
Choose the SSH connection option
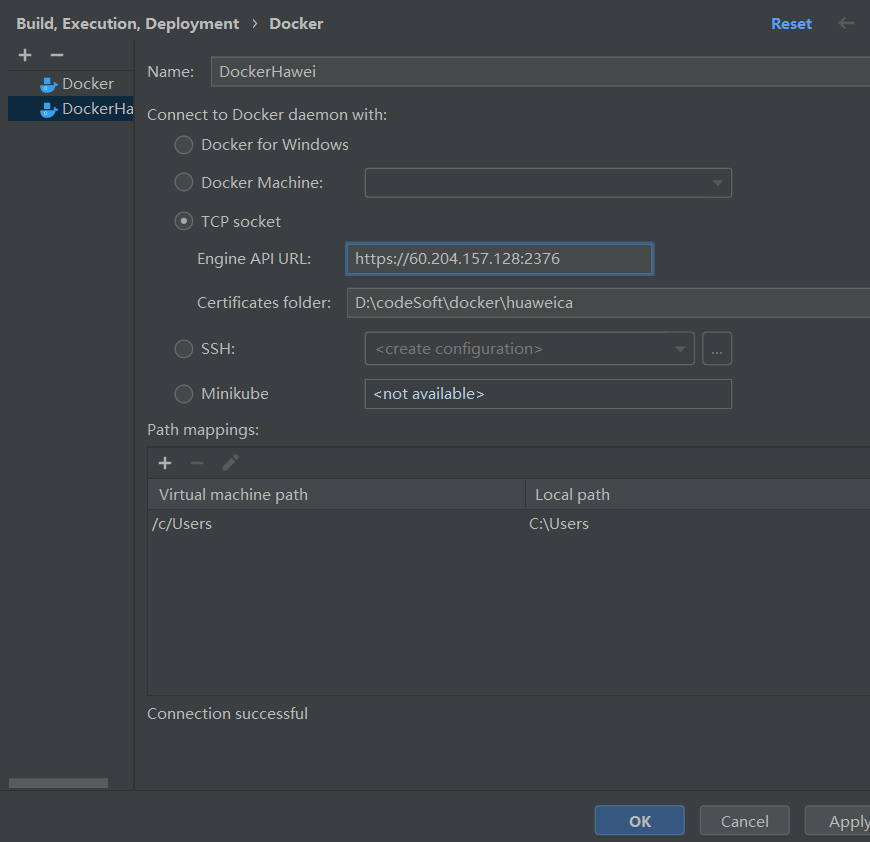click(184, 349)
